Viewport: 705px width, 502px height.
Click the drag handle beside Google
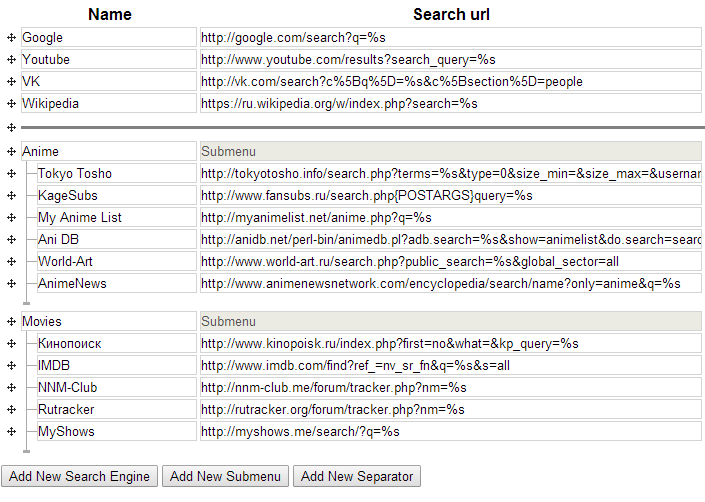tap(11, 38)
